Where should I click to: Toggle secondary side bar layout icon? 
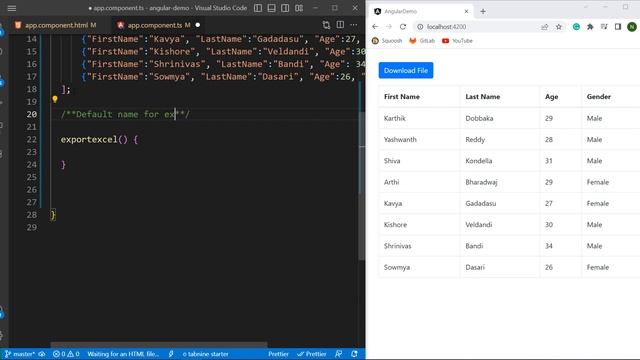pos(285,8)
